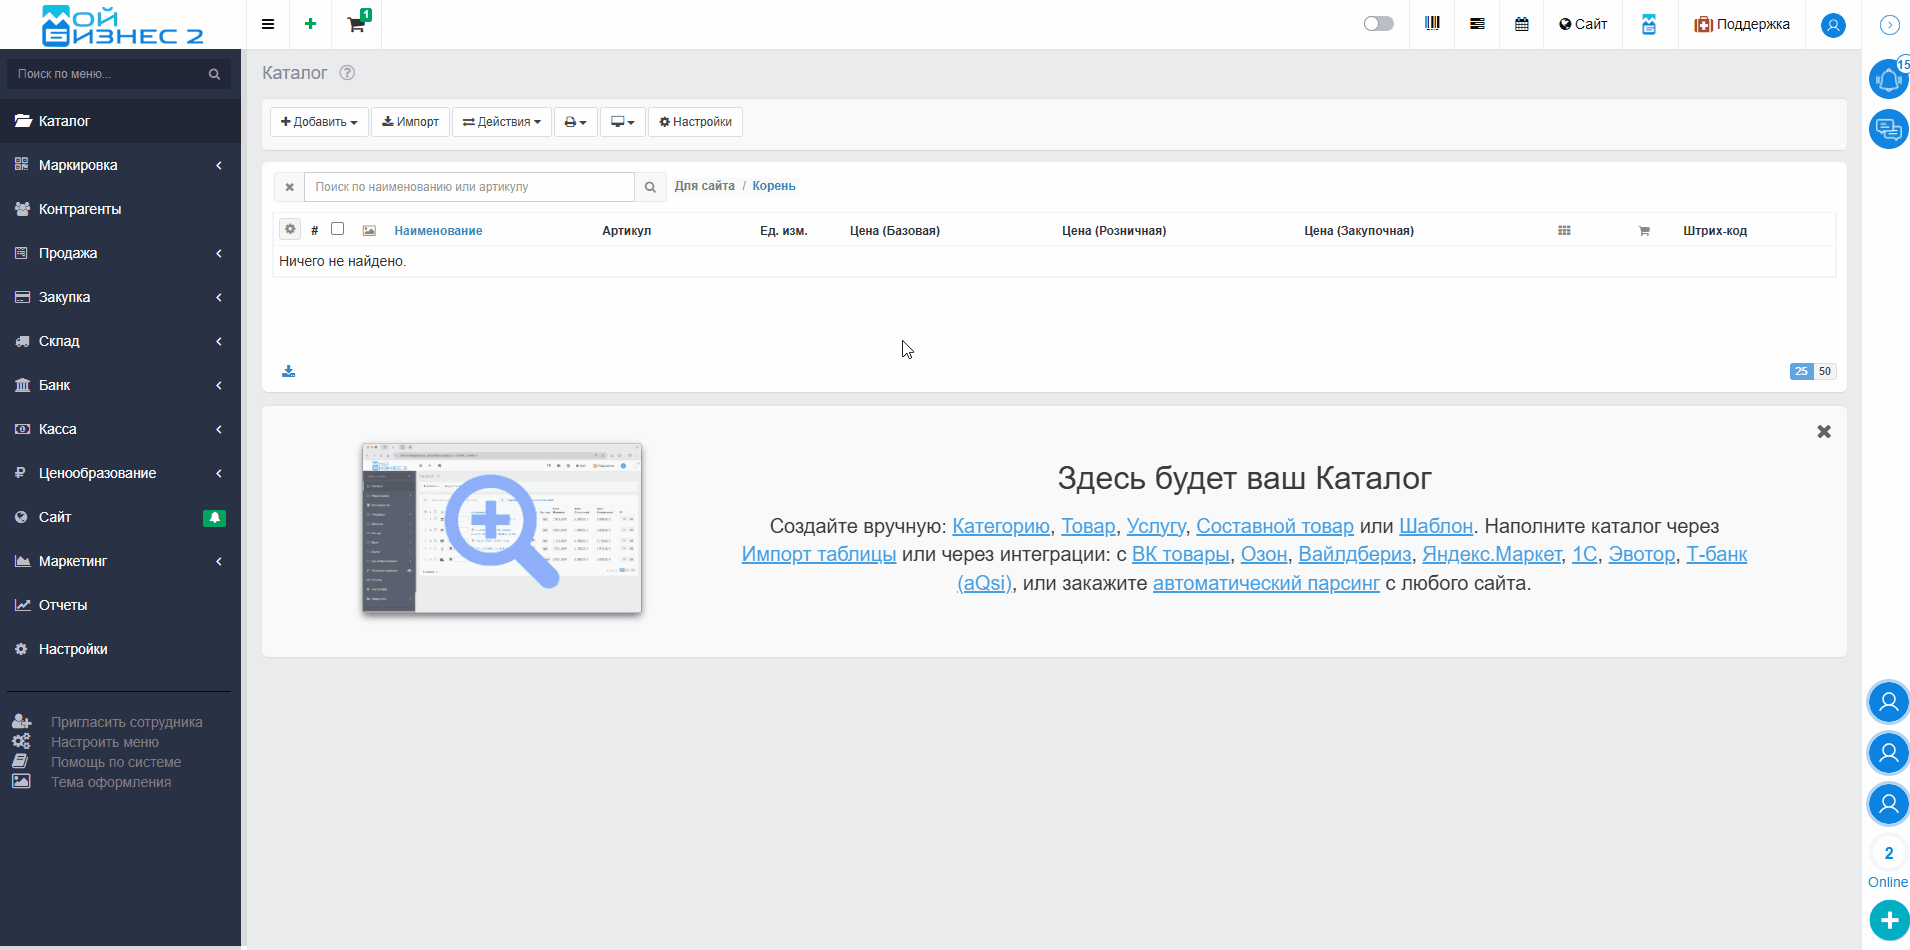Click the green plus icon in top bar
This screenshot has width=1910, height=950.
tap(310, 24)
